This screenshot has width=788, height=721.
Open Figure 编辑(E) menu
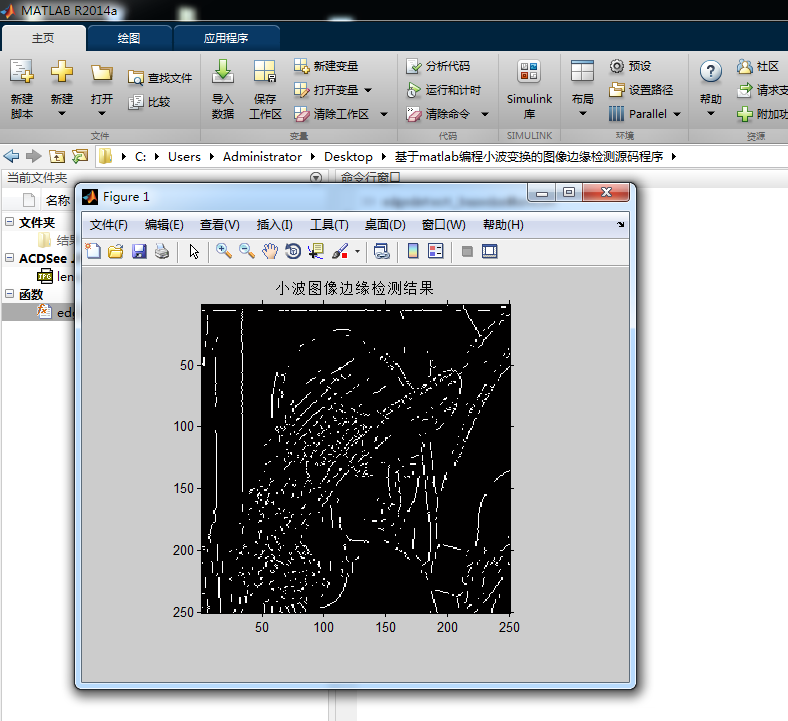[x=164, y=225]
